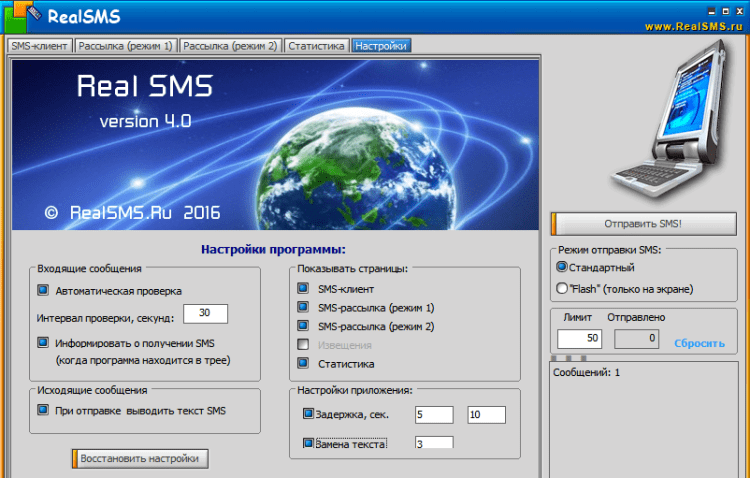Screen dimensions: 750x478
Task: Select the Настройки tab
Action: 381,46
